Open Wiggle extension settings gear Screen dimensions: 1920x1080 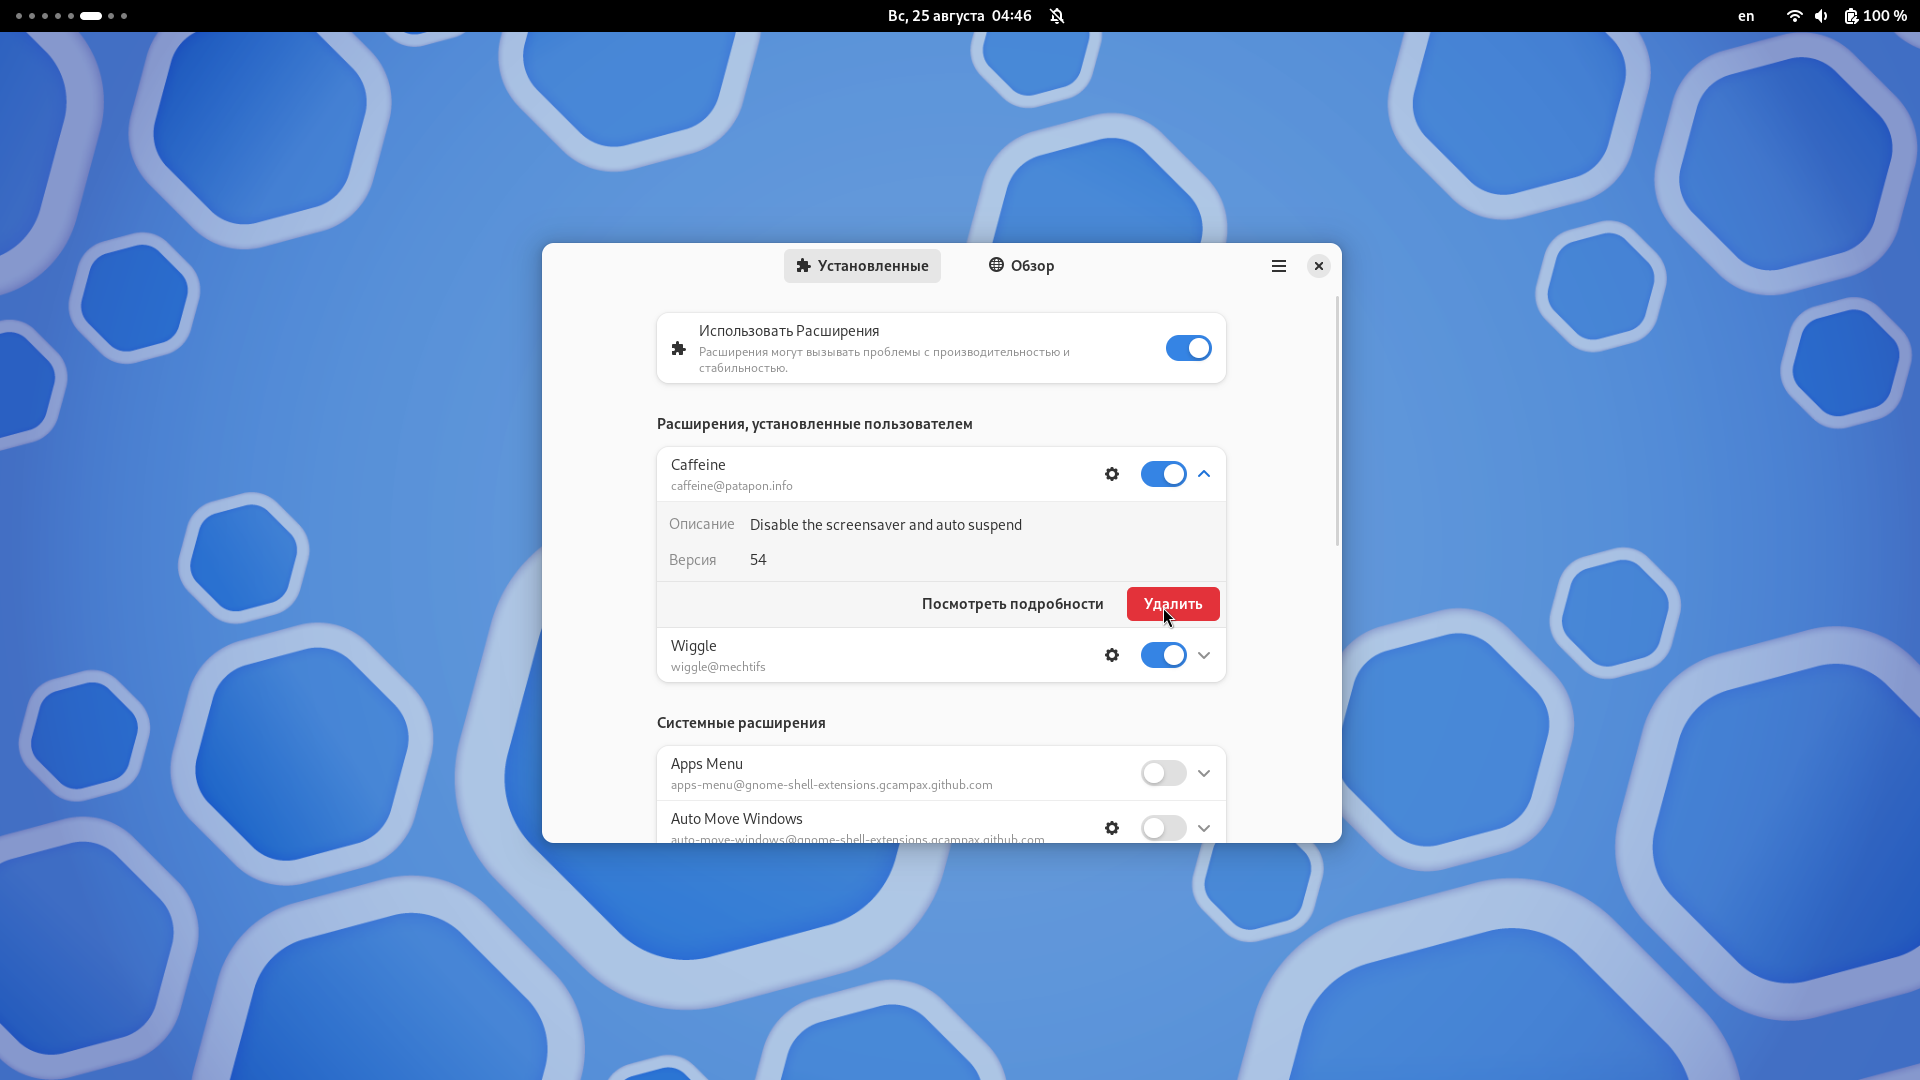pyautogui.click(x=1112, y=655)
